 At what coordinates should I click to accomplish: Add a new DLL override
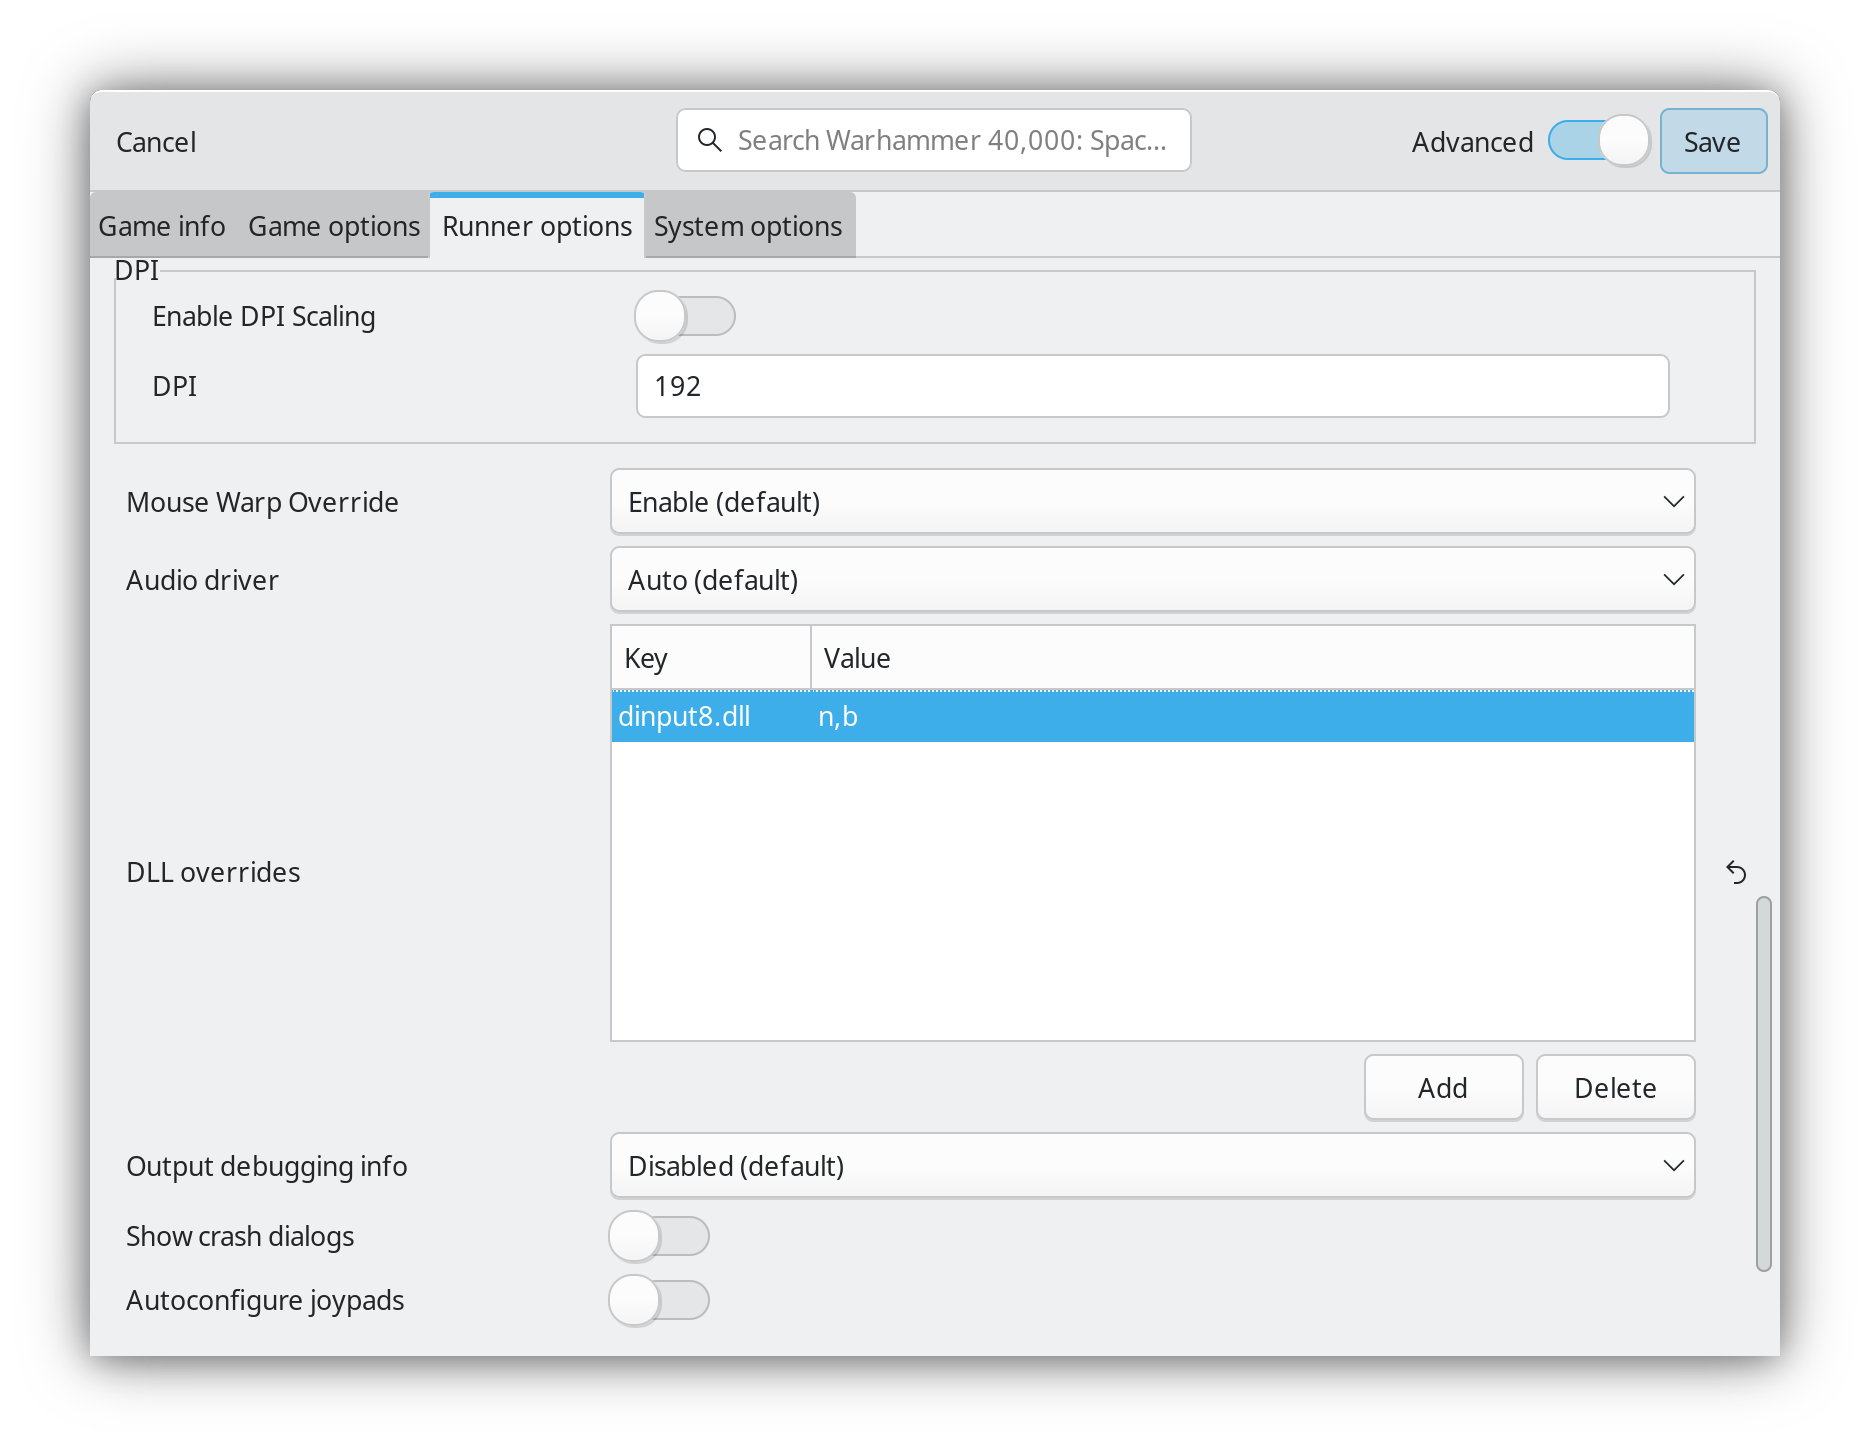(1443, 1087)
